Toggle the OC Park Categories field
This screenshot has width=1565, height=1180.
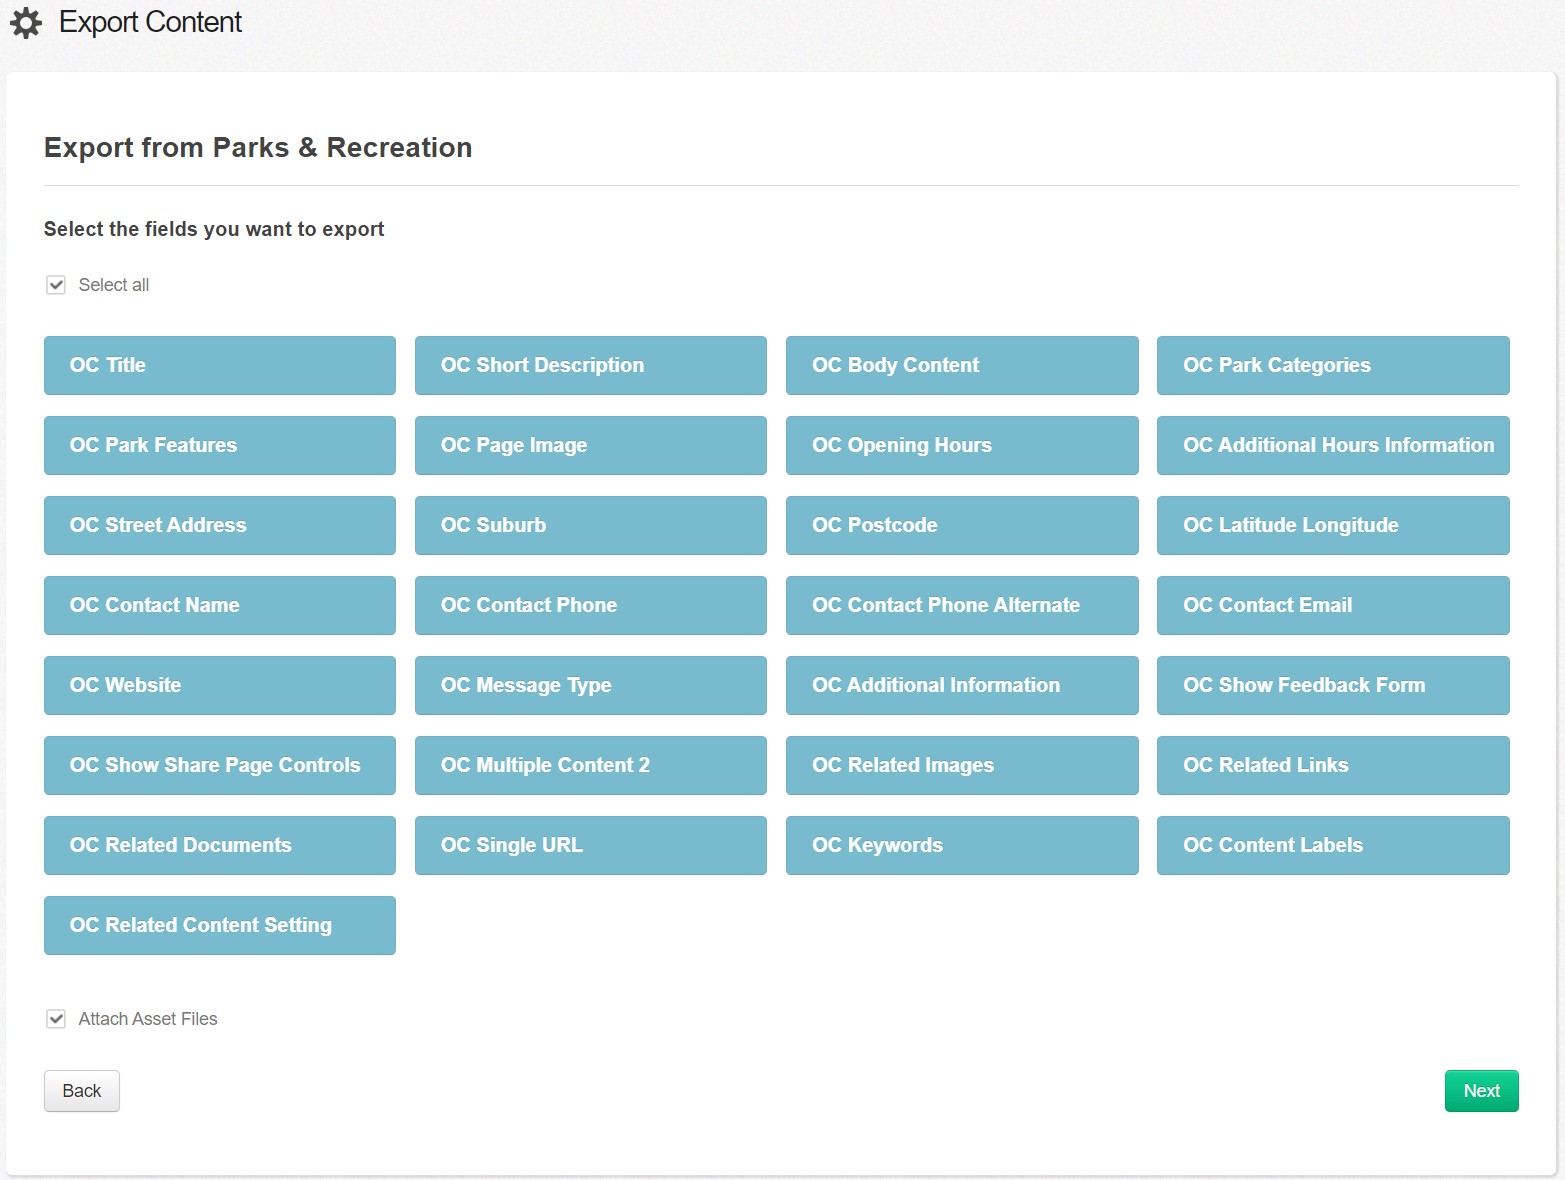click(1333, 365)
